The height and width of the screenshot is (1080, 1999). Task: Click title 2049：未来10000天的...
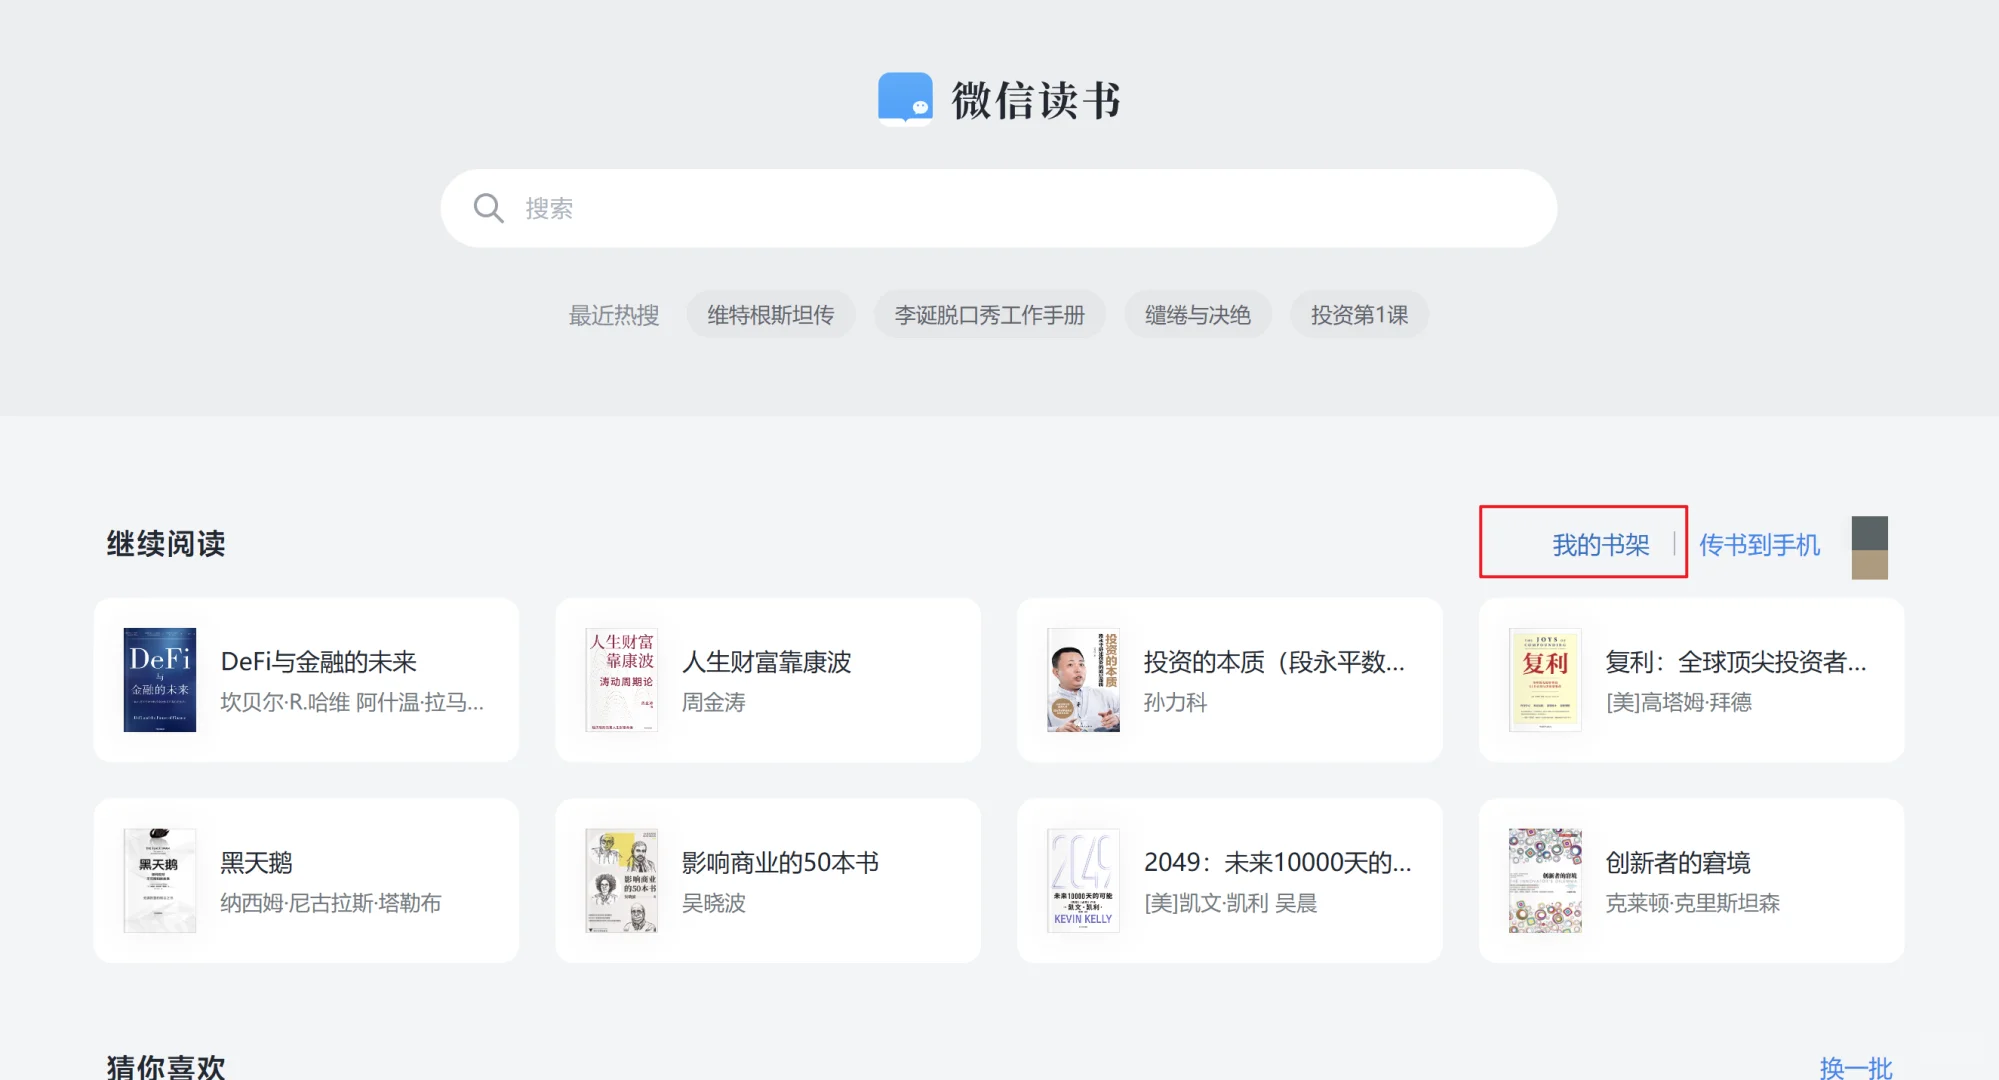click(x=1277, y=863)
